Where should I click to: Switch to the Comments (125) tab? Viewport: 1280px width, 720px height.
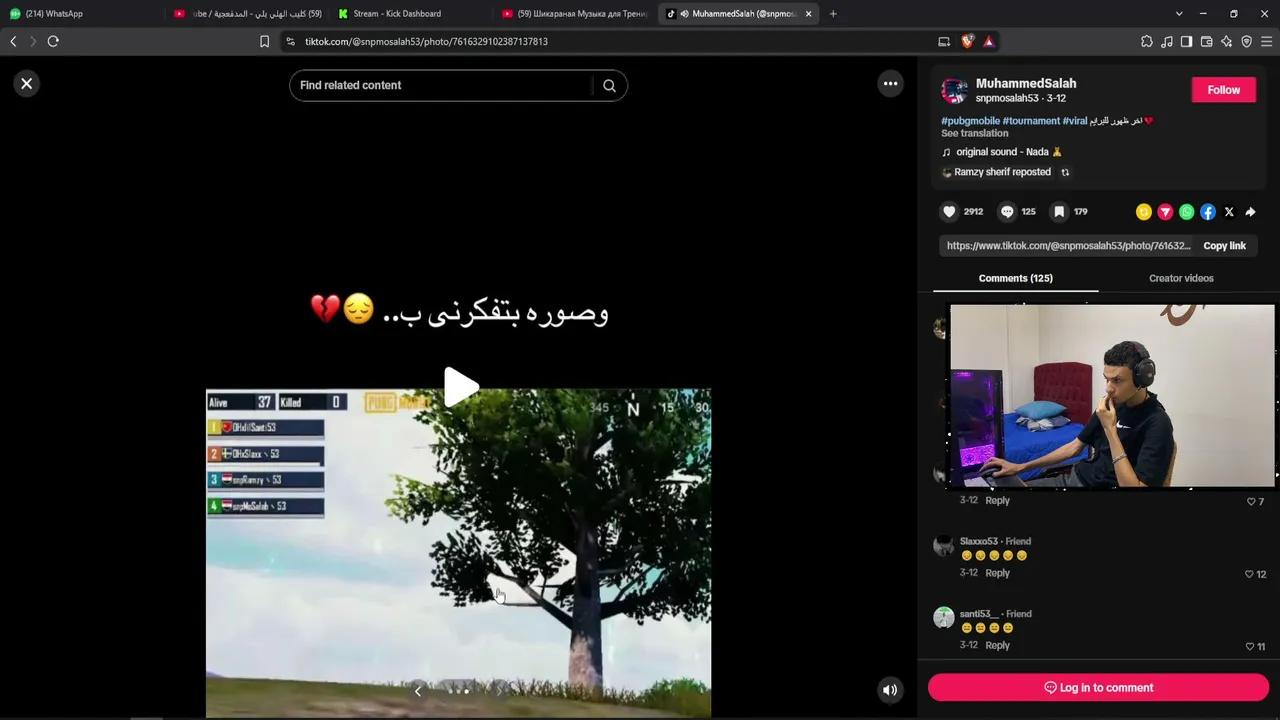[1015, 278]
